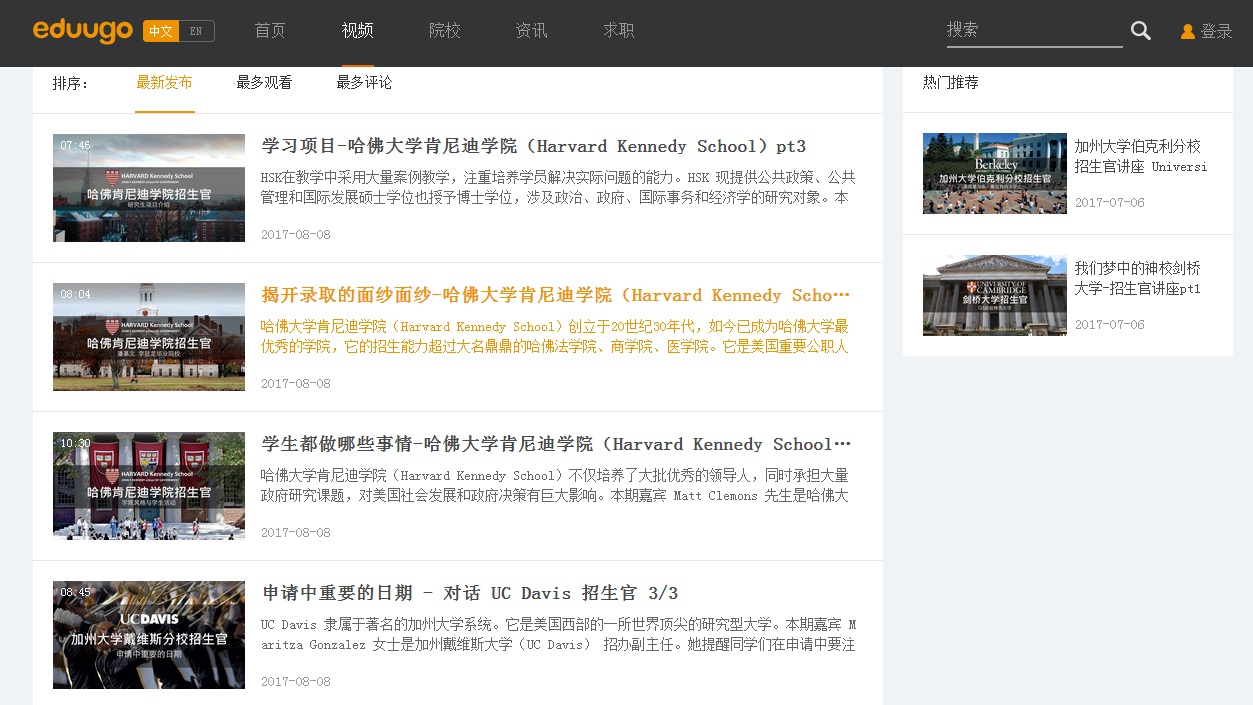Screen dimensions: 1253x705
Task: Click the Berkeley recommended video thumbnail
Action: [995, 173]
